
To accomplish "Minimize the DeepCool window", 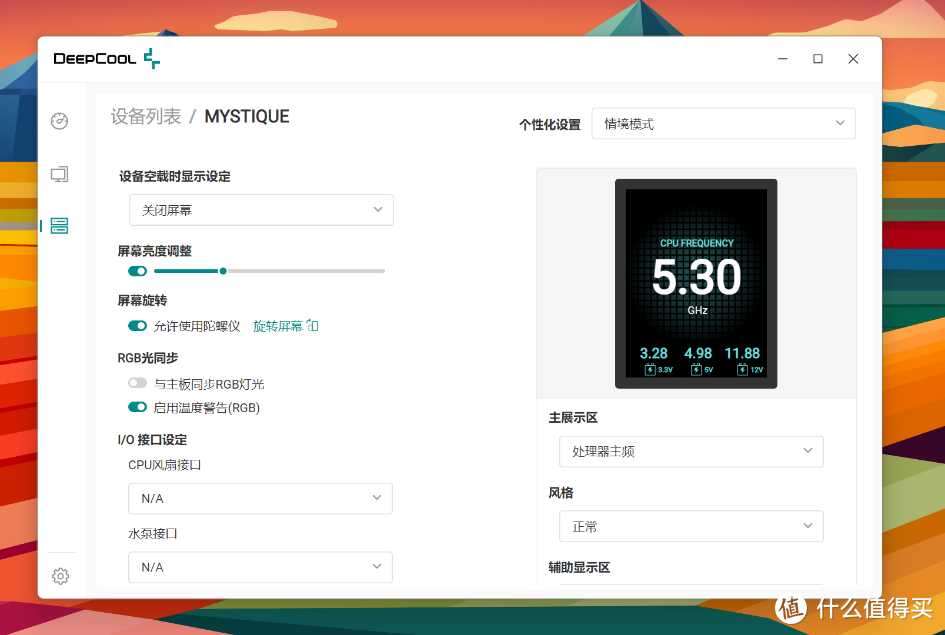I will click(x=782, y=58).
